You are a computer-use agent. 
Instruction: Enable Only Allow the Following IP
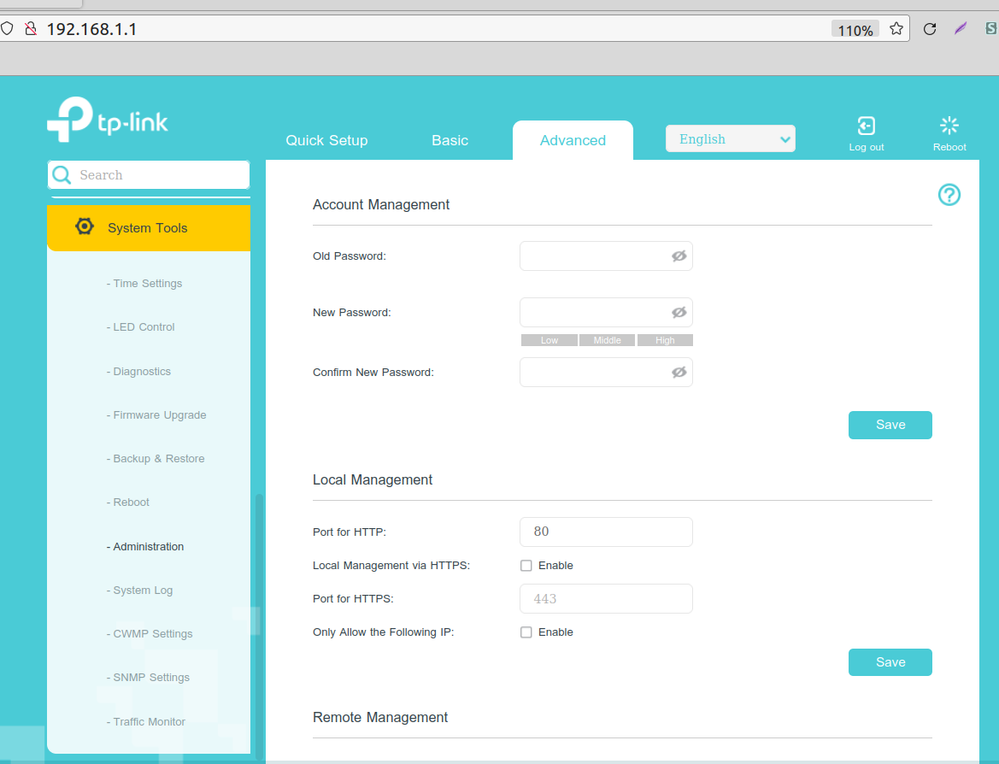coord(526,632)
